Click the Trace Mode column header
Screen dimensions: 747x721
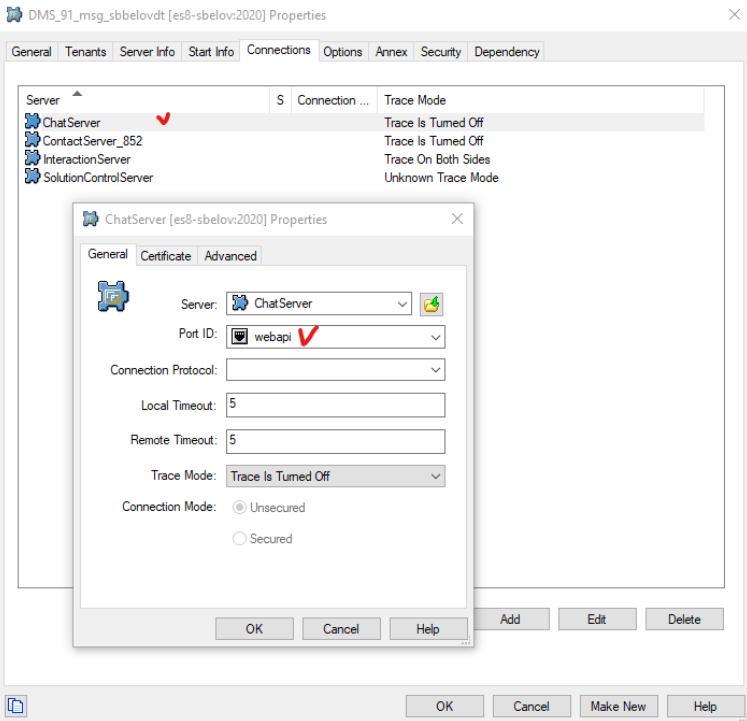[541, 100]
